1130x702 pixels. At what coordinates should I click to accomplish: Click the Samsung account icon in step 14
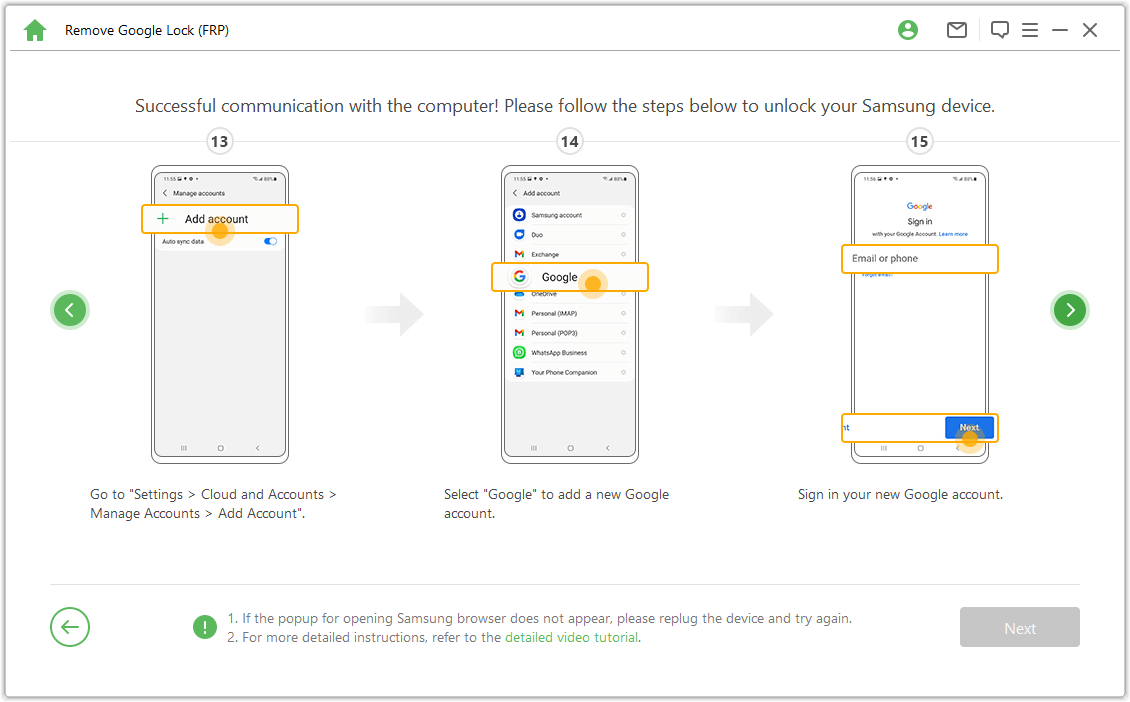519,215
